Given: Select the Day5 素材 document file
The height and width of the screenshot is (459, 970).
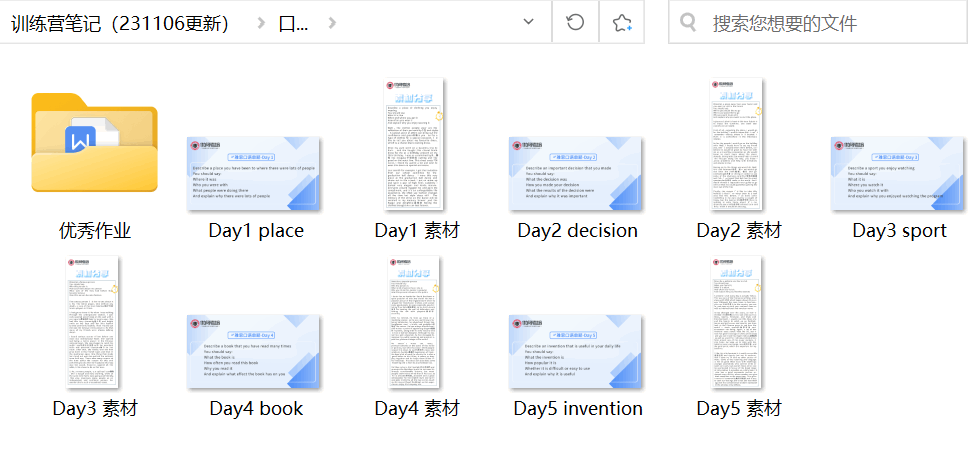Looking at the screenshot, I should (x=738, y=322).
